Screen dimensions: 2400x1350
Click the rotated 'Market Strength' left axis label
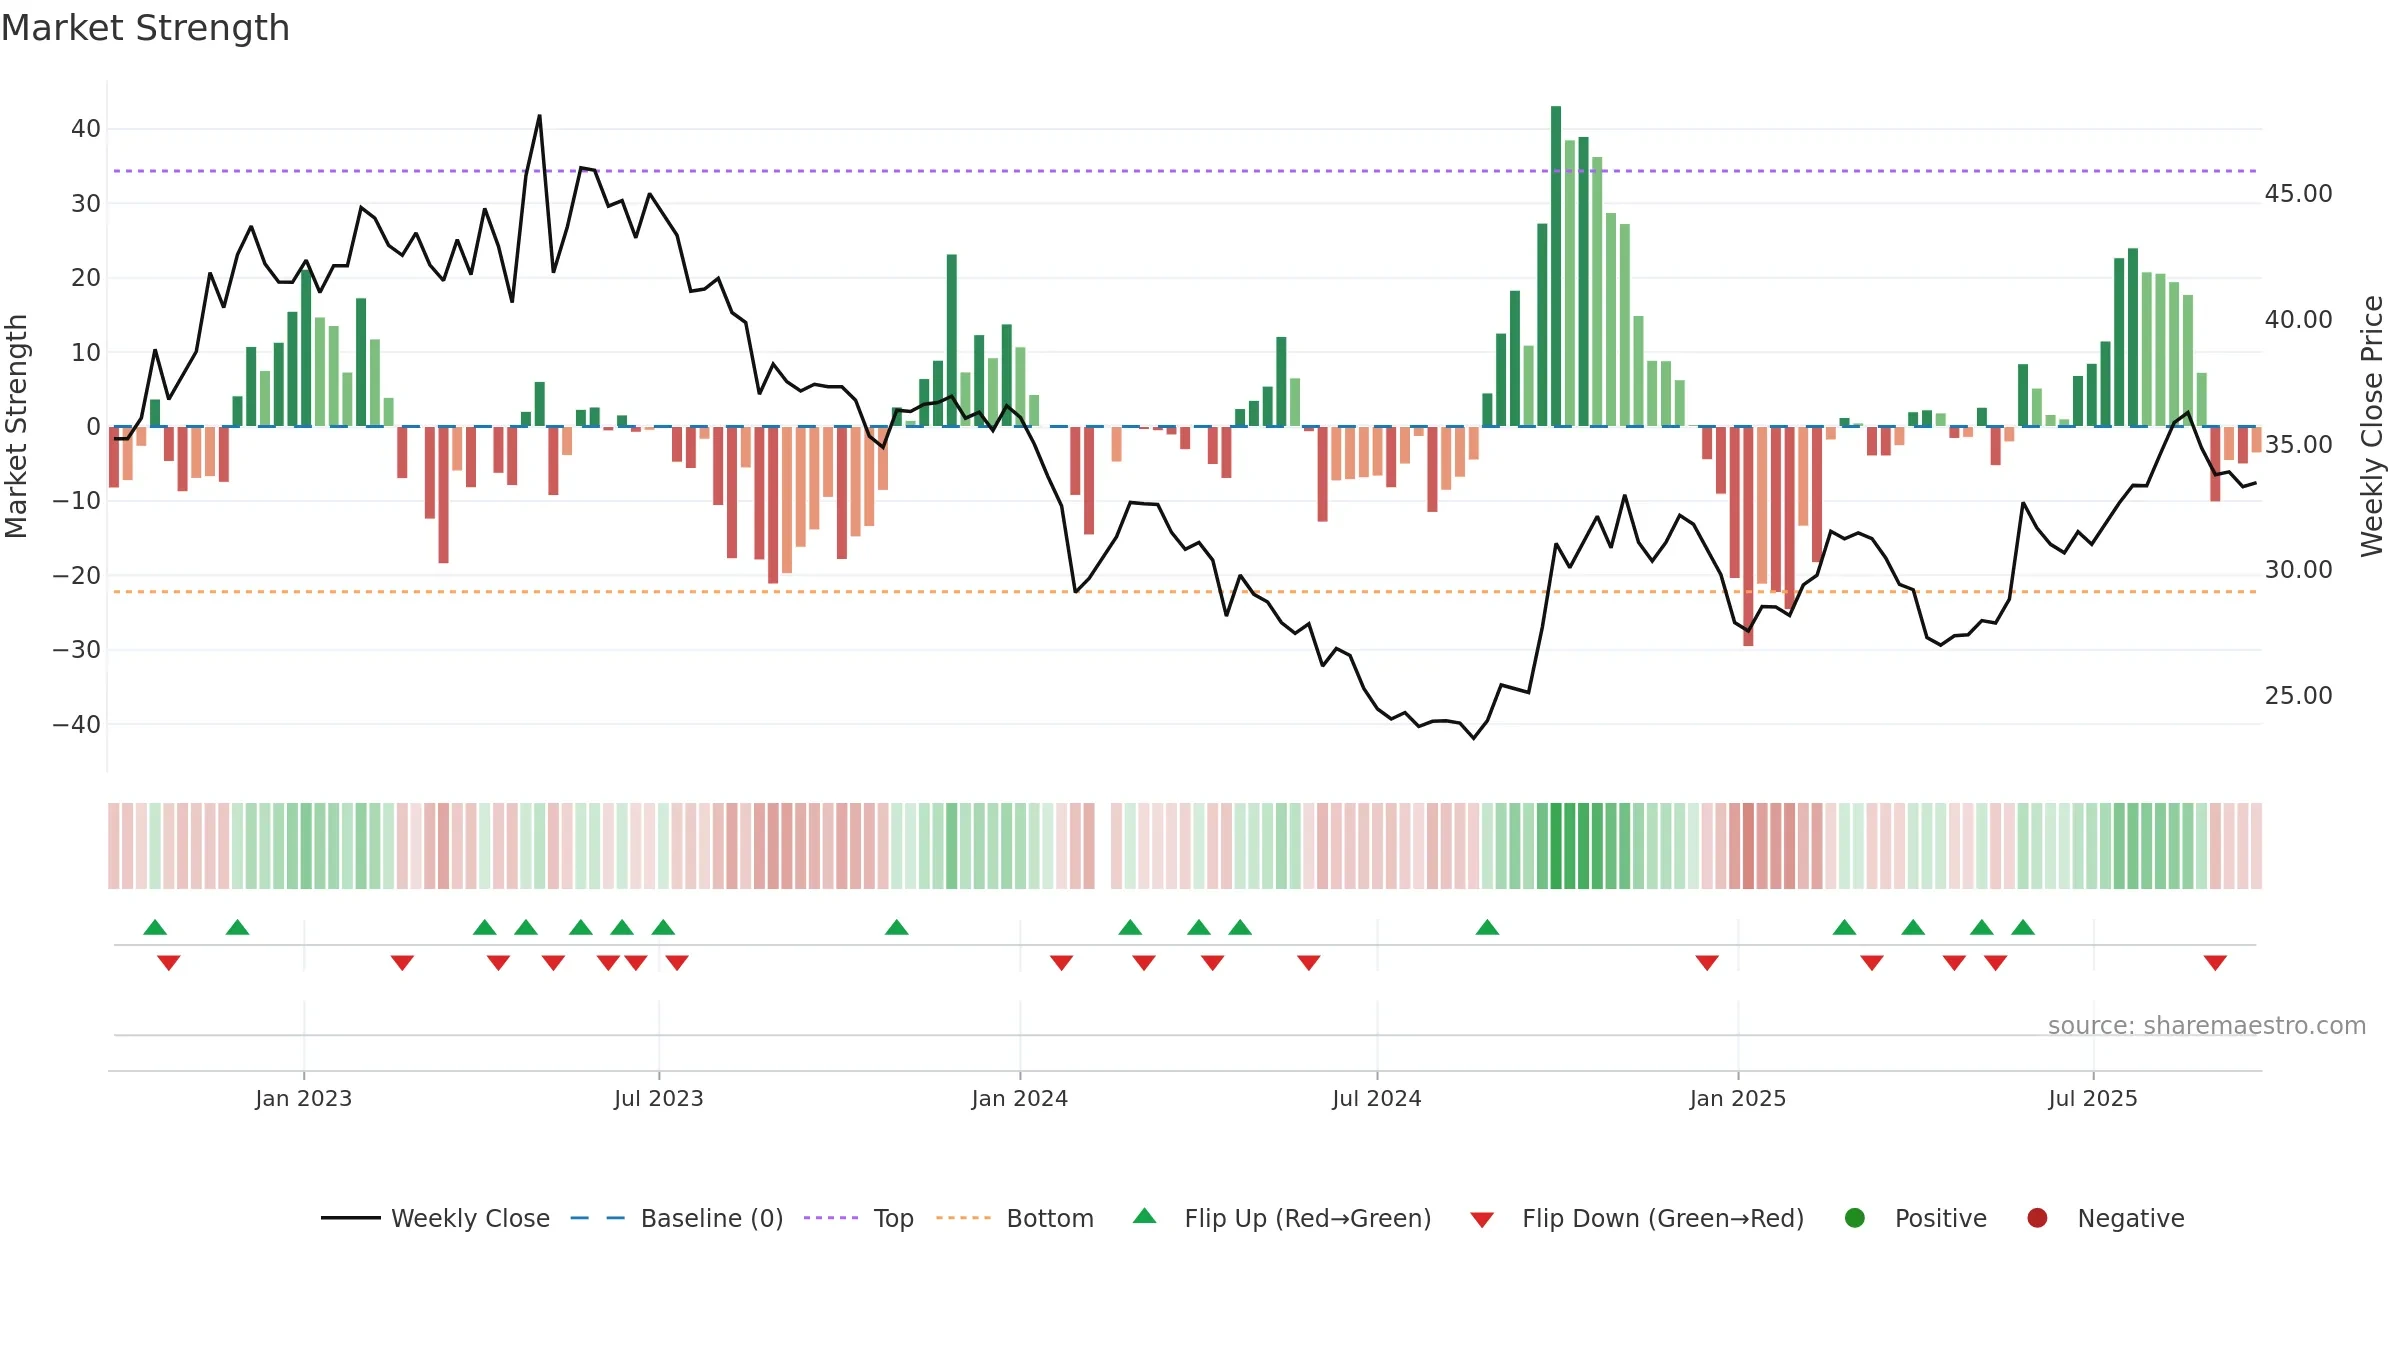pos(17,426)
